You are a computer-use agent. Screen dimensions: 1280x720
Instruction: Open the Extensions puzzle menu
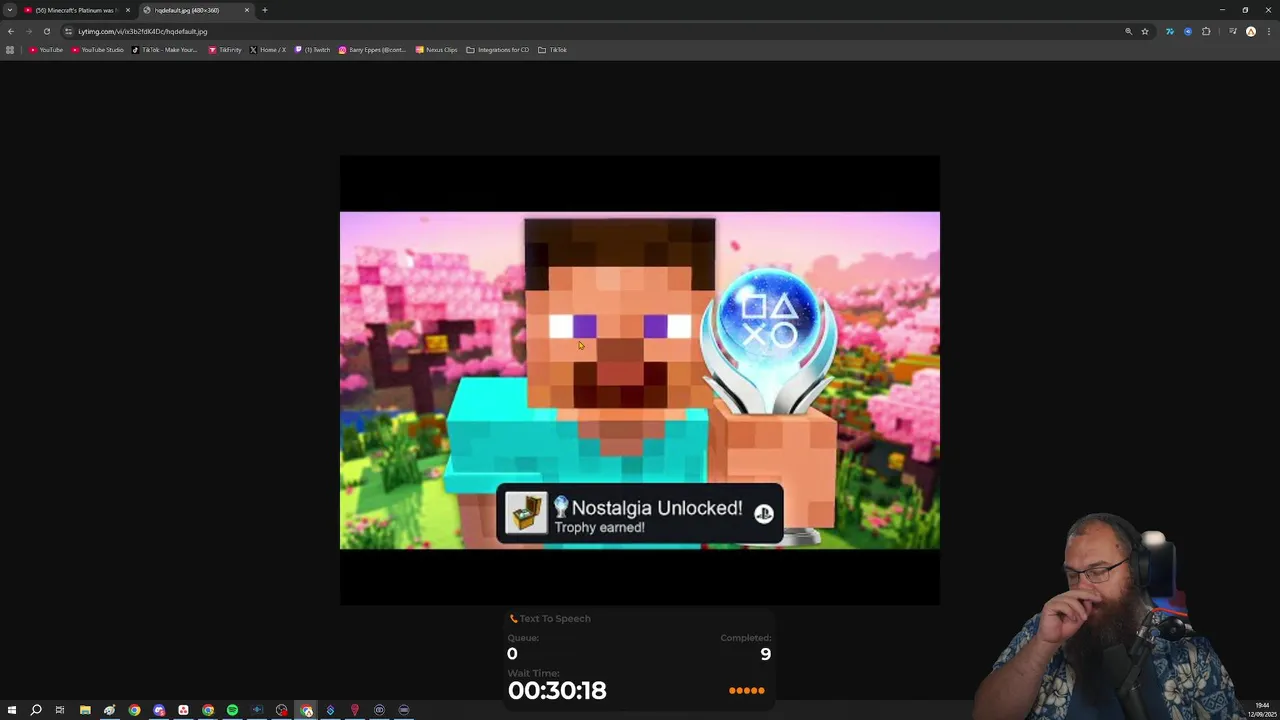tap(1206, 31)
